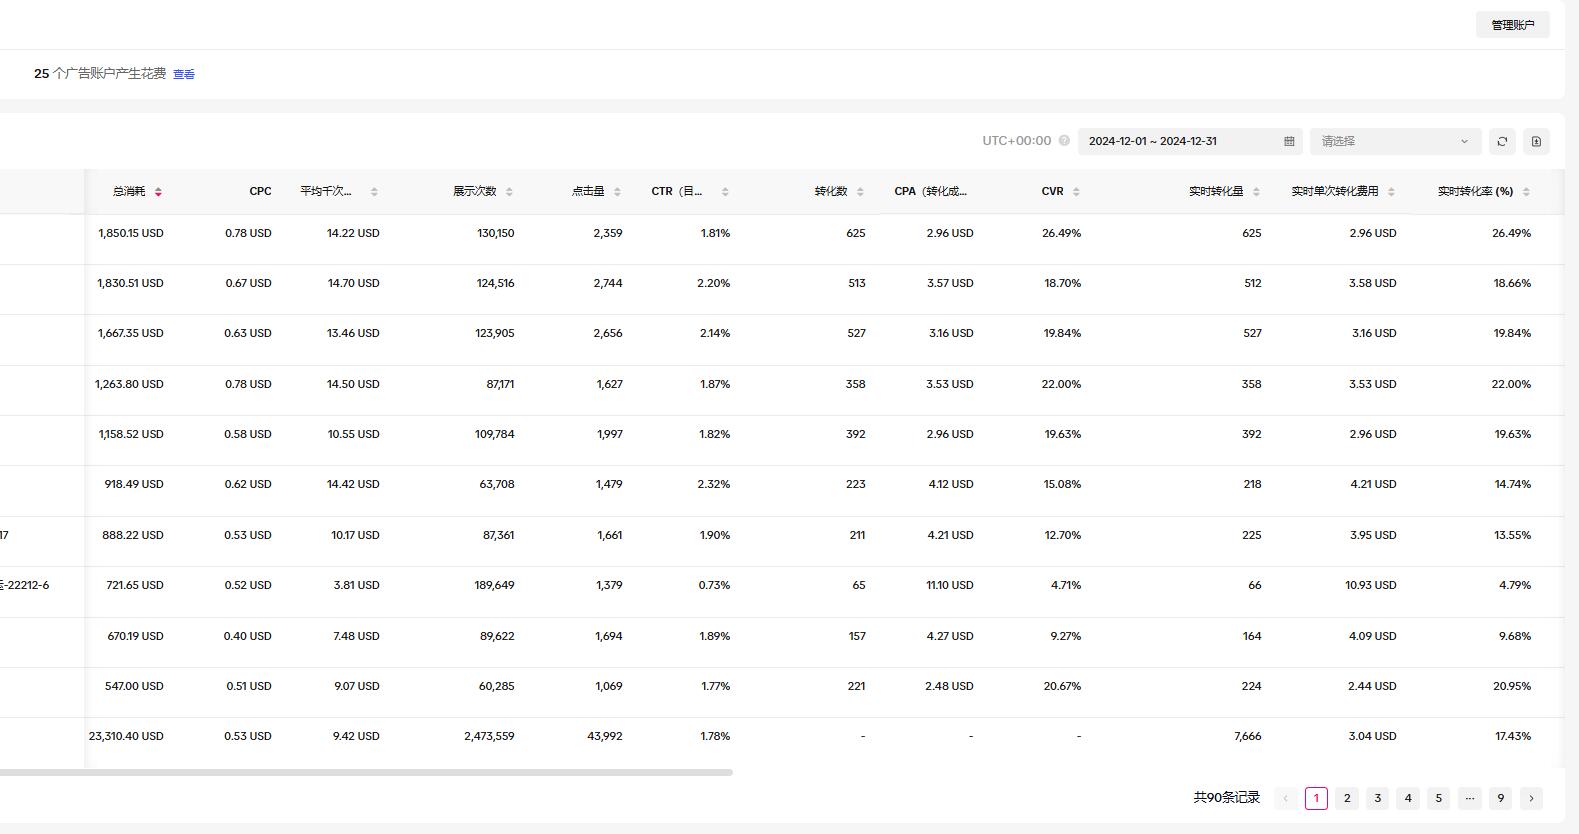Screen dimensions: 1579x834
Task: Click the 43,992 total clicks cell
Action: pos(605,736)
